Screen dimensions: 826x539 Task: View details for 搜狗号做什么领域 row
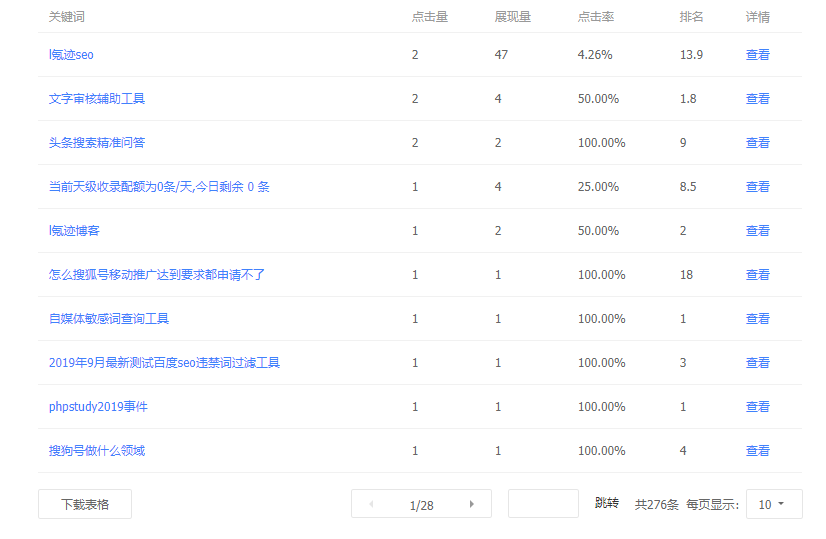(x=757, y=451)
